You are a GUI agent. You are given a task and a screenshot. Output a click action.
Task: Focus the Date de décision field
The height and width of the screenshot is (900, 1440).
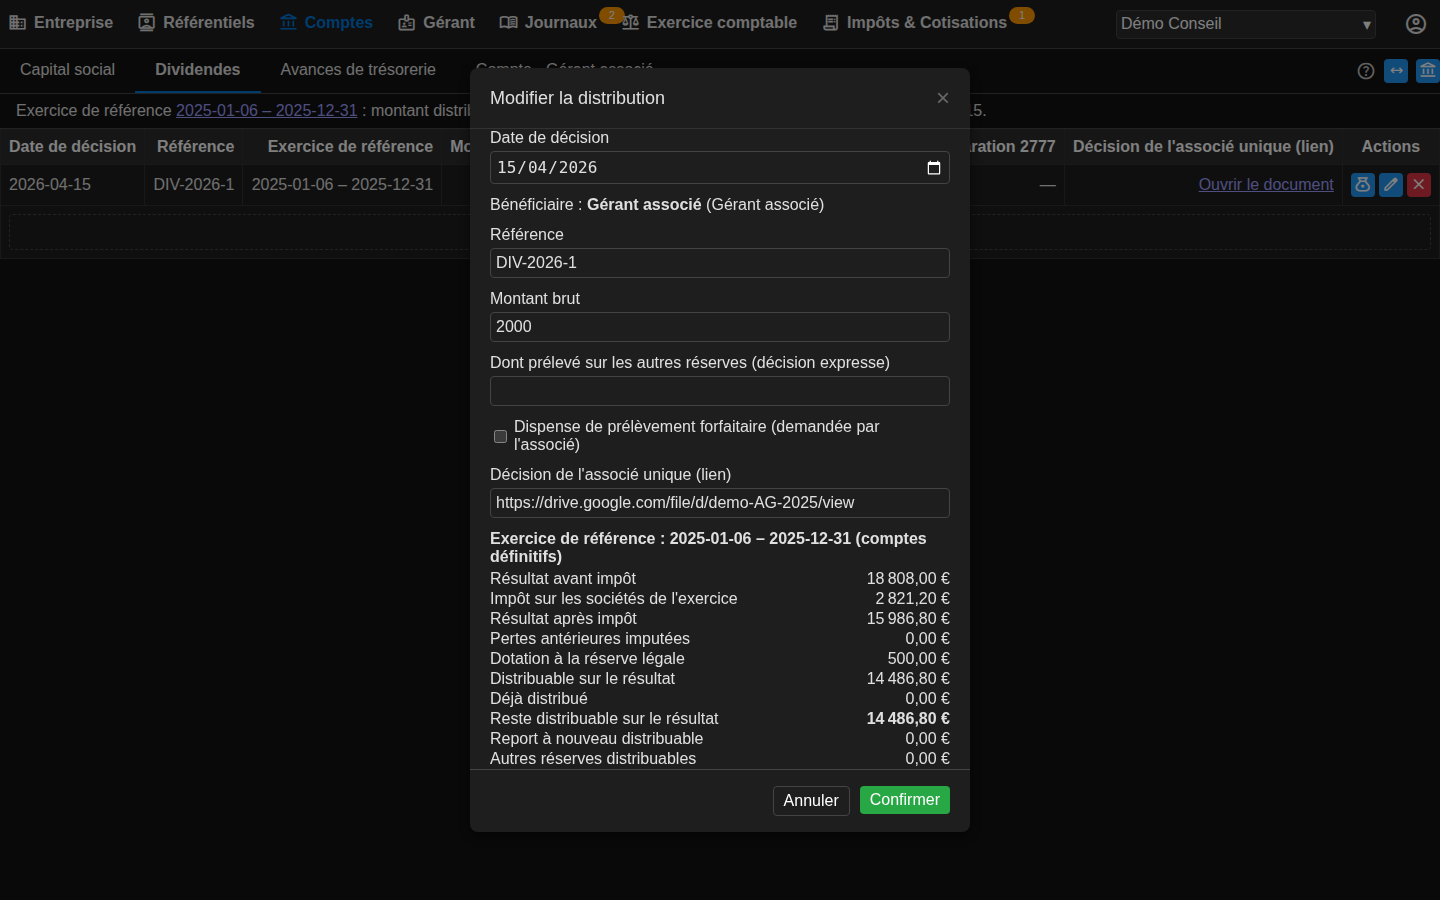point(720,168)
